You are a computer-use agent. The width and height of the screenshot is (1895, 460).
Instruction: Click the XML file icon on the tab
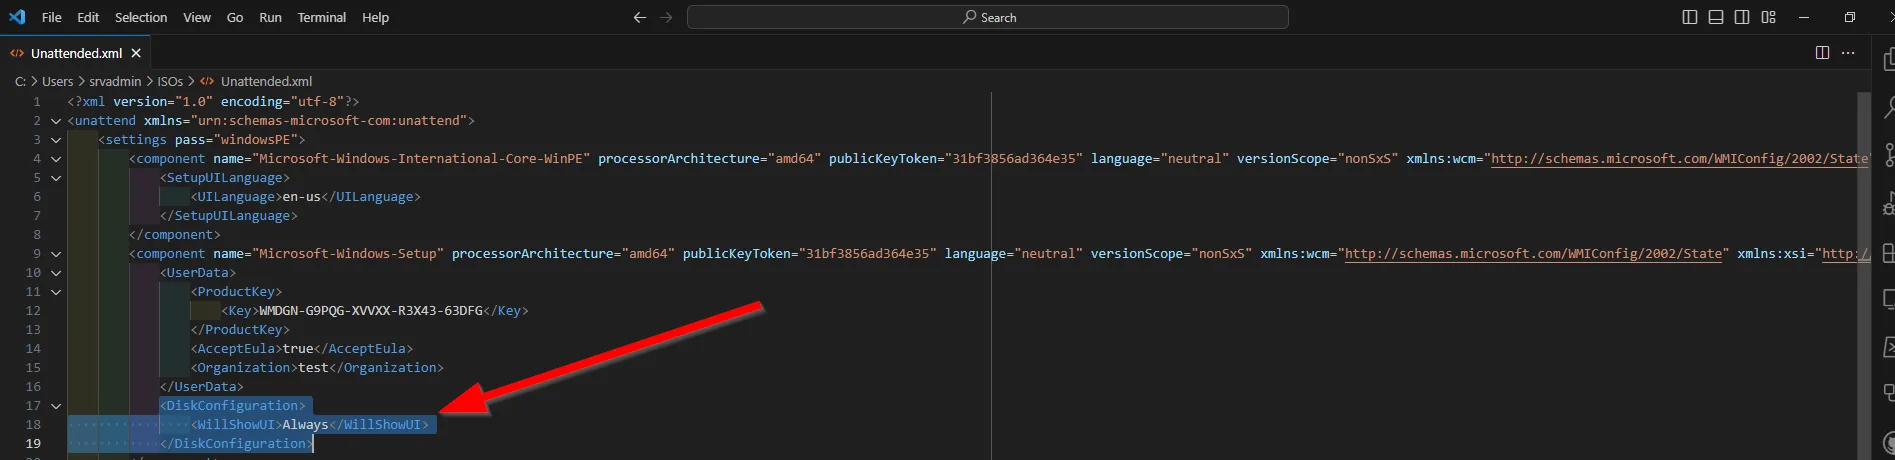click(17, 53)
